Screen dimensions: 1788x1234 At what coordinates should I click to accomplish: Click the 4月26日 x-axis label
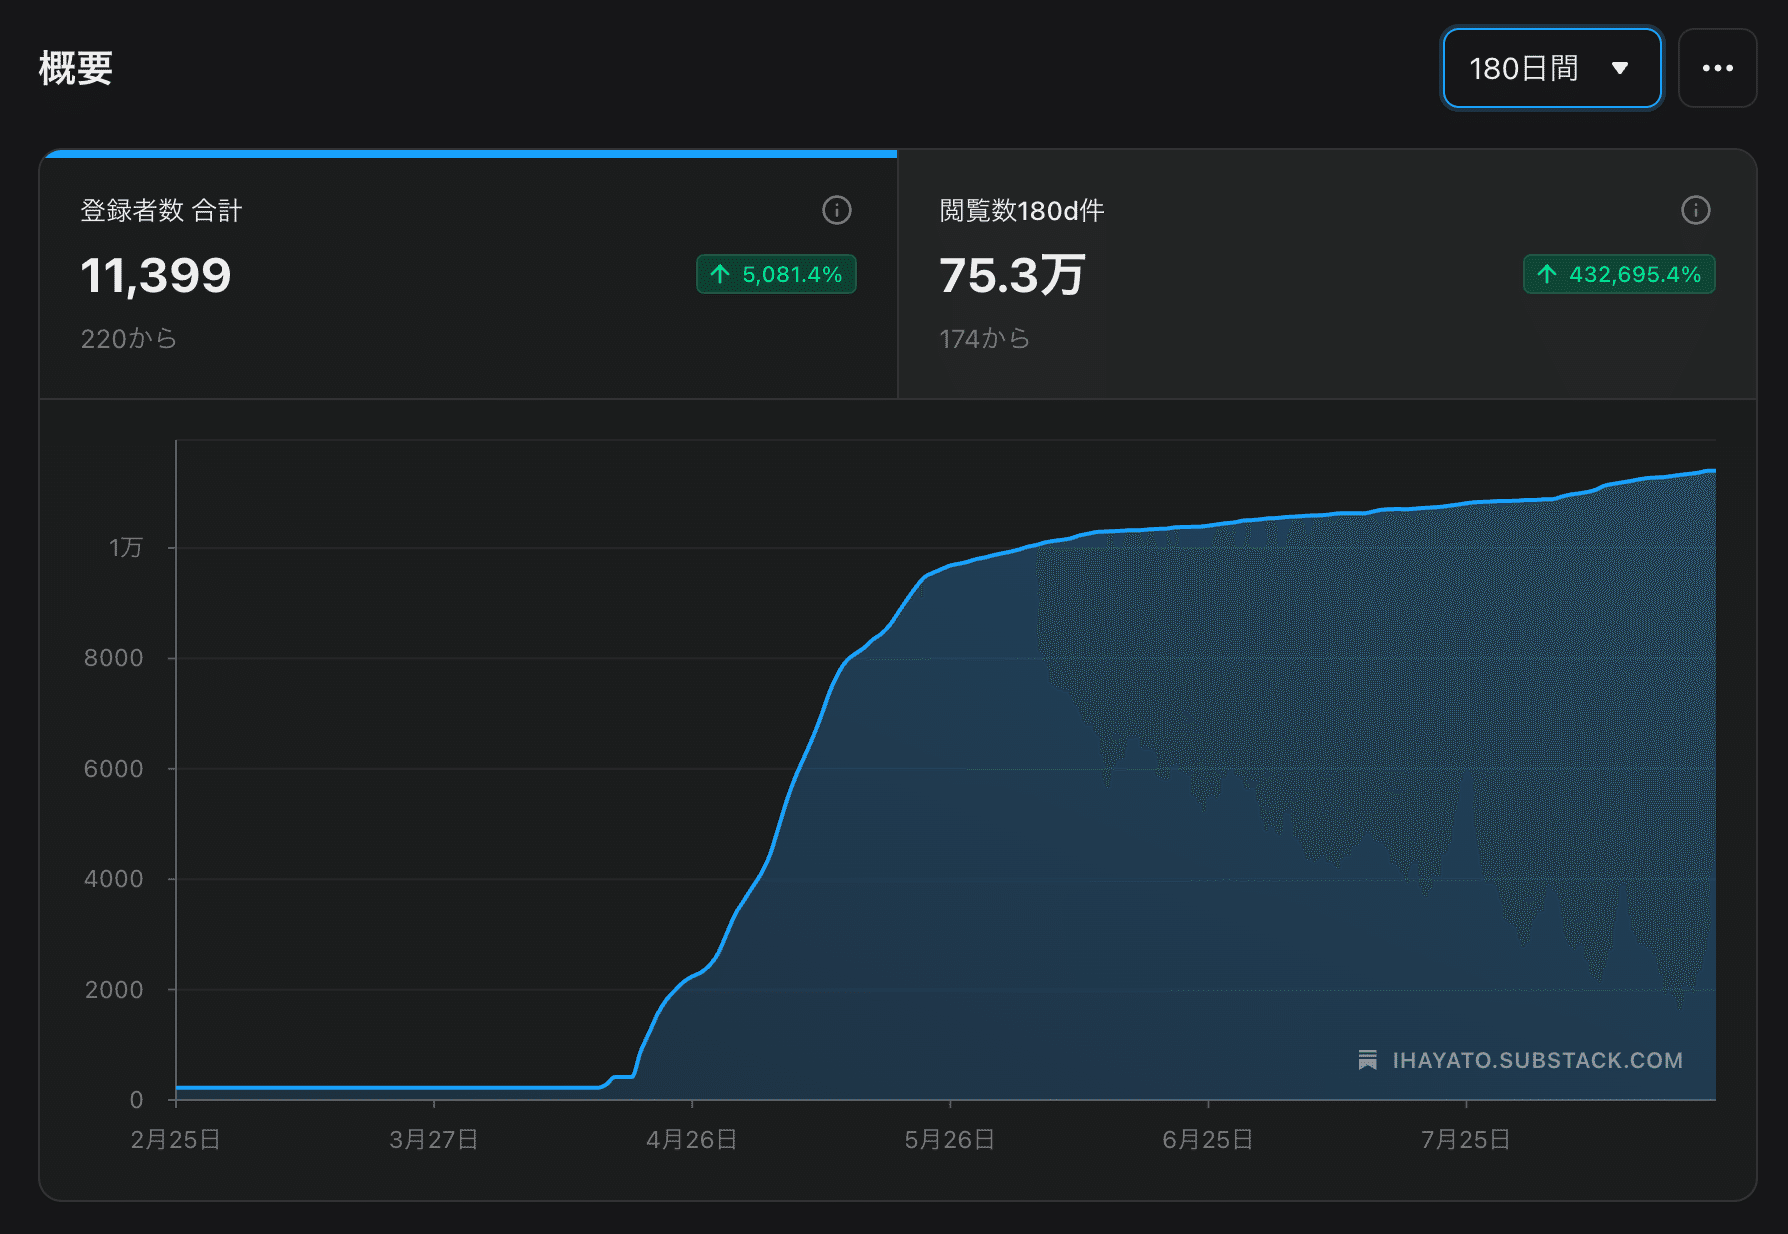click(692, 1140)
